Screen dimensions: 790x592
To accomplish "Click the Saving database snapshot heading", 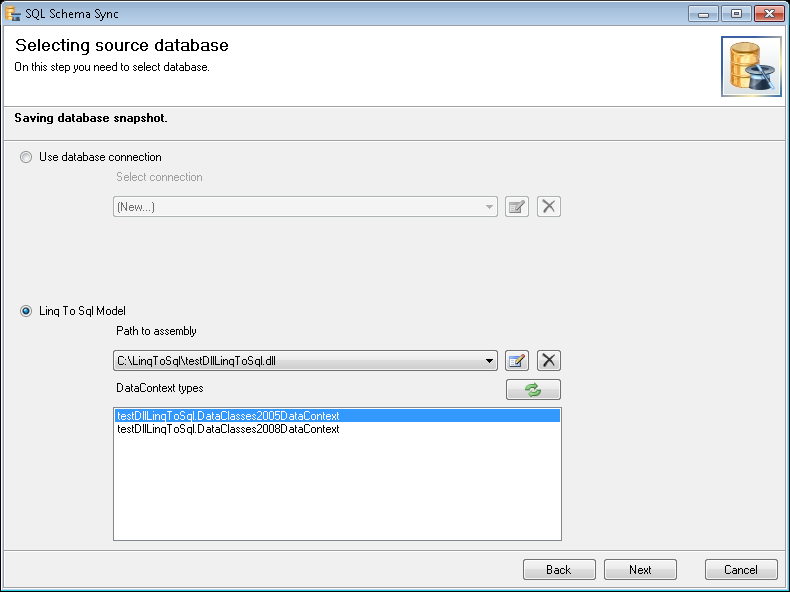I will [x=91, y=118].
